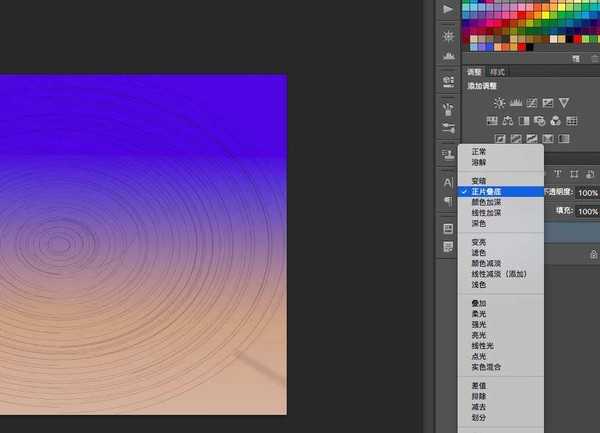600x433 pixels.
Task: Choose 差值 blend mode
Action: (501, 386)
